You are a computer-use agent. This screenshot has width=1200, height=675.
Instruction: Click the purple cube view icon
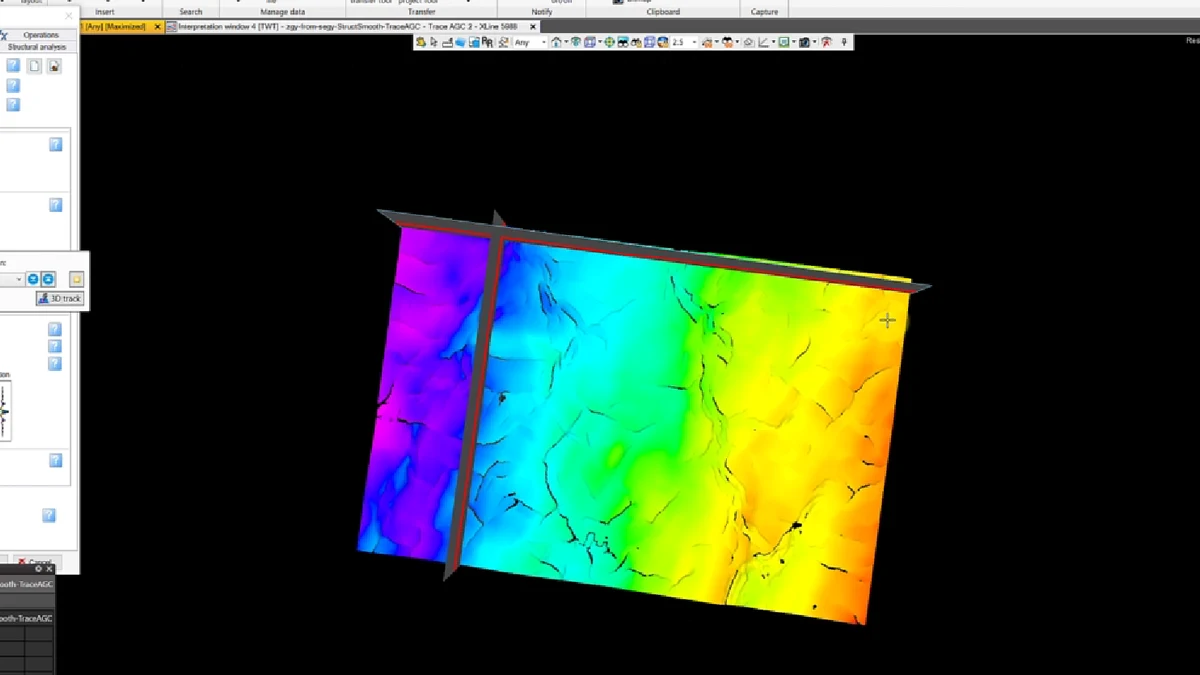click(x=590, y=42)
